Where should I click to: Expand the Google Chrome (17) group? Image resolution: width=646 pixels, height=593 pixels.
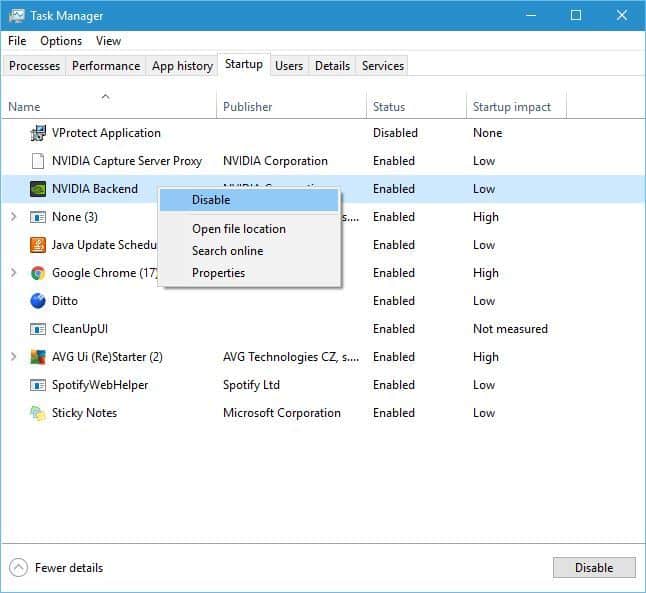click(13, 273)
